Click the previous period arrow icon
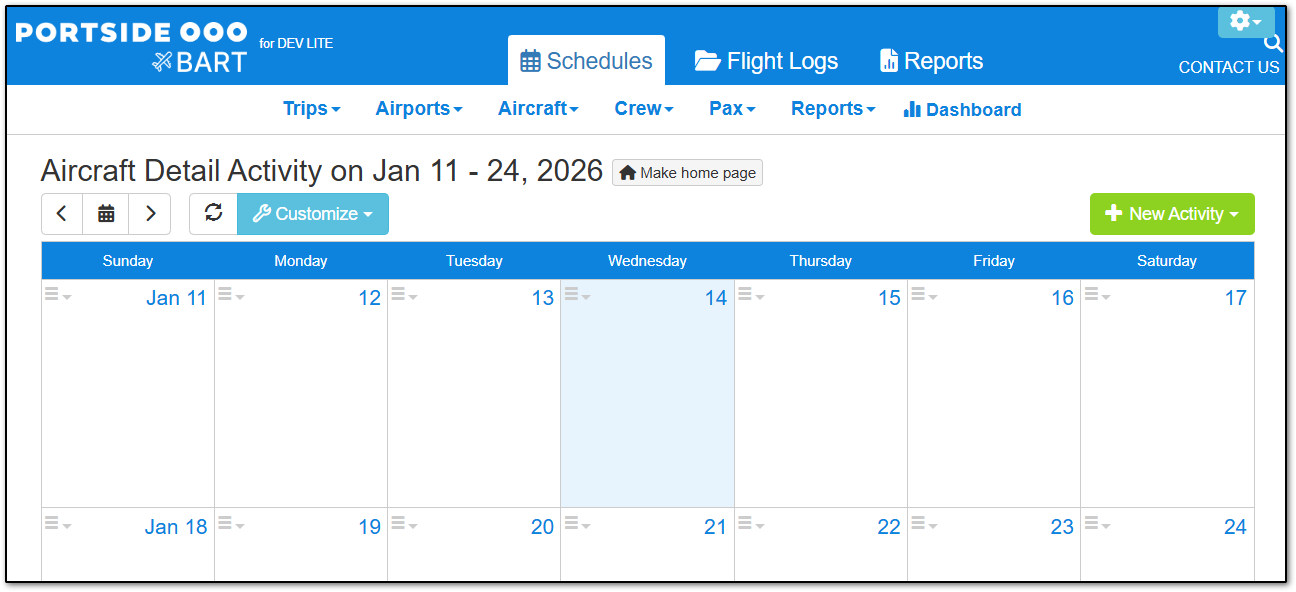This screenshot has height=592, width=1296. (62, 214)
